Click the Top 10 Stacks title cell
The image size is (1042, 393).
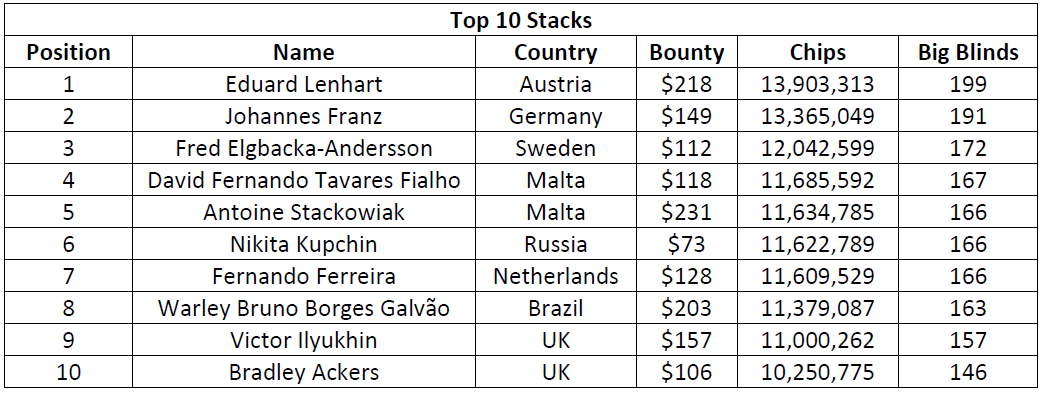pyautogui.click(x=521, y=21)
